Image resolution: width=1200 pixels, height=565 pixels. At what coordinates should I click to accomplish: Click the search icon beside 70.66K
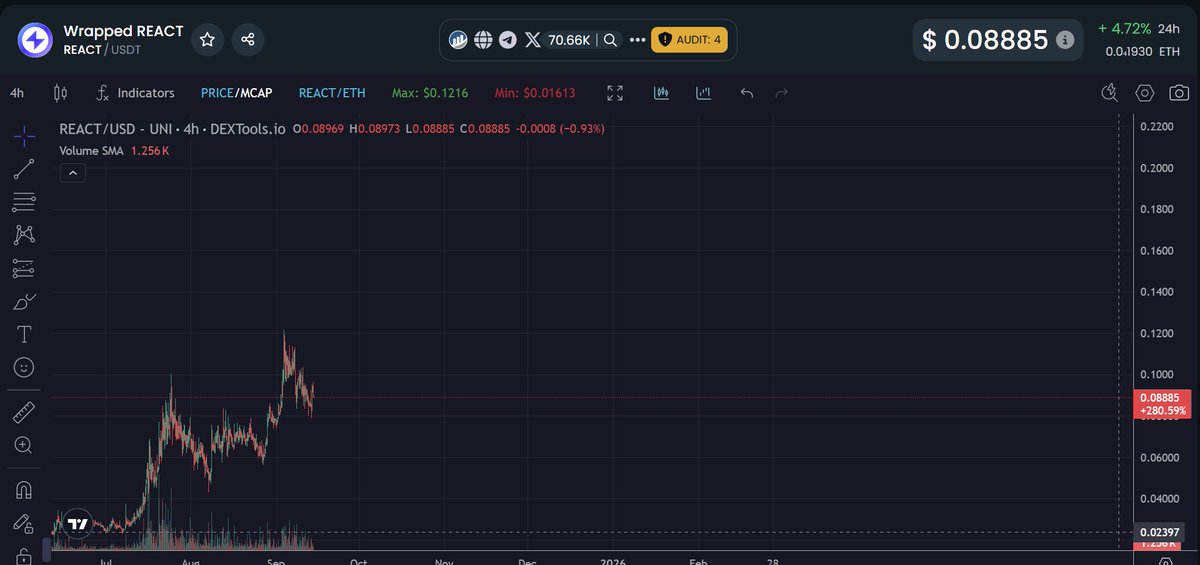610,40
